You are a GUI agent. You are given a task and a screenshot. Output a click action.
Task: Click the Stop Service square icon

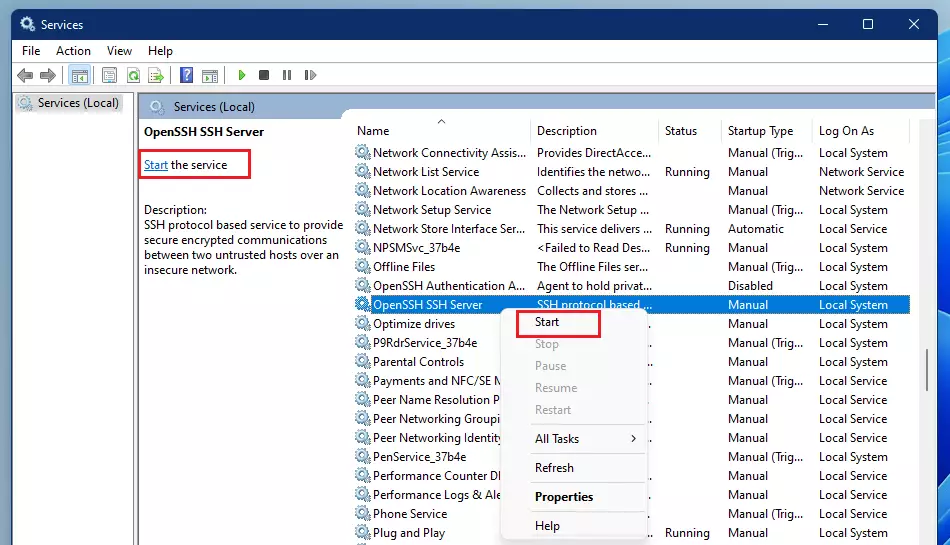tap(264, 75)
